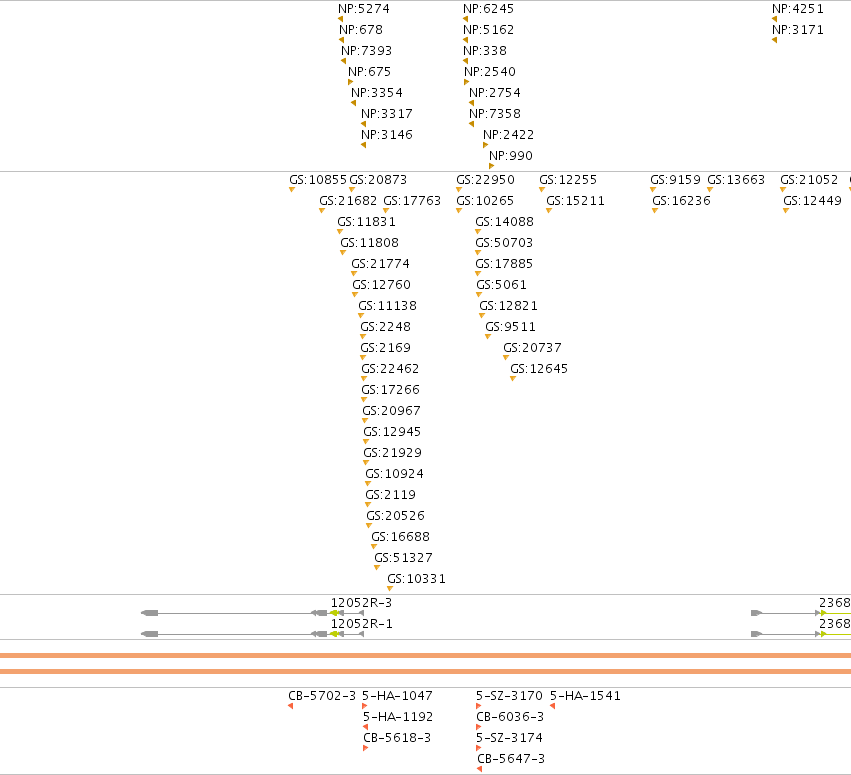Viewport: 851px width, 775px height.
Task: Click the NP:3317 label
Action: (x=387, y=114)
